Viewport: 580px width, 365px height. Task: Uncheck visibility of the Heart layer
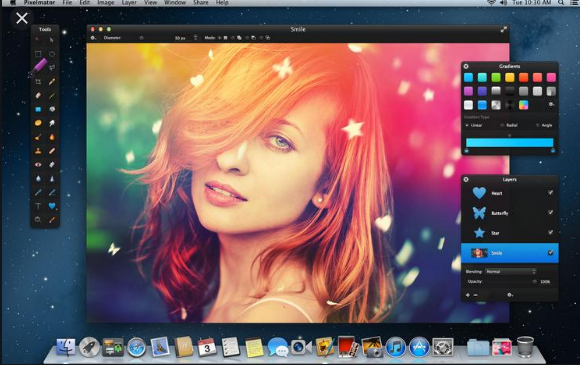(x=550, y=192)
